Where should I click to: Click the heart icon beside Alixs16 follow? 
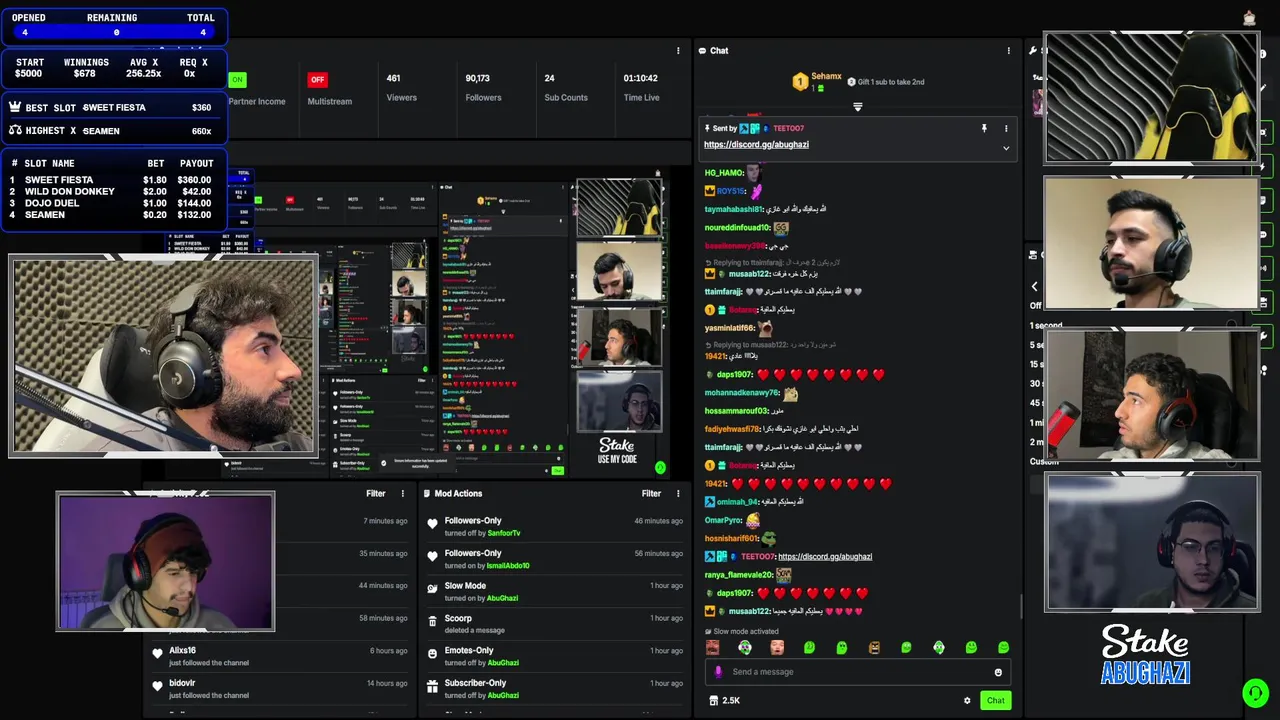[157, 654]
